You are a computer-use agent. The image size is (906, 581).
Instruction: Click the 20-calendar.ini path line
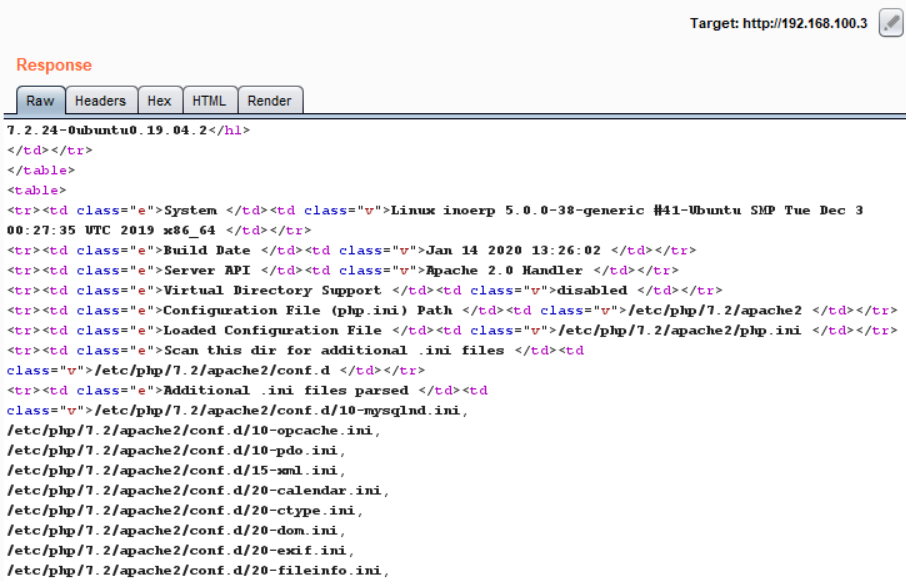point(198,490)
